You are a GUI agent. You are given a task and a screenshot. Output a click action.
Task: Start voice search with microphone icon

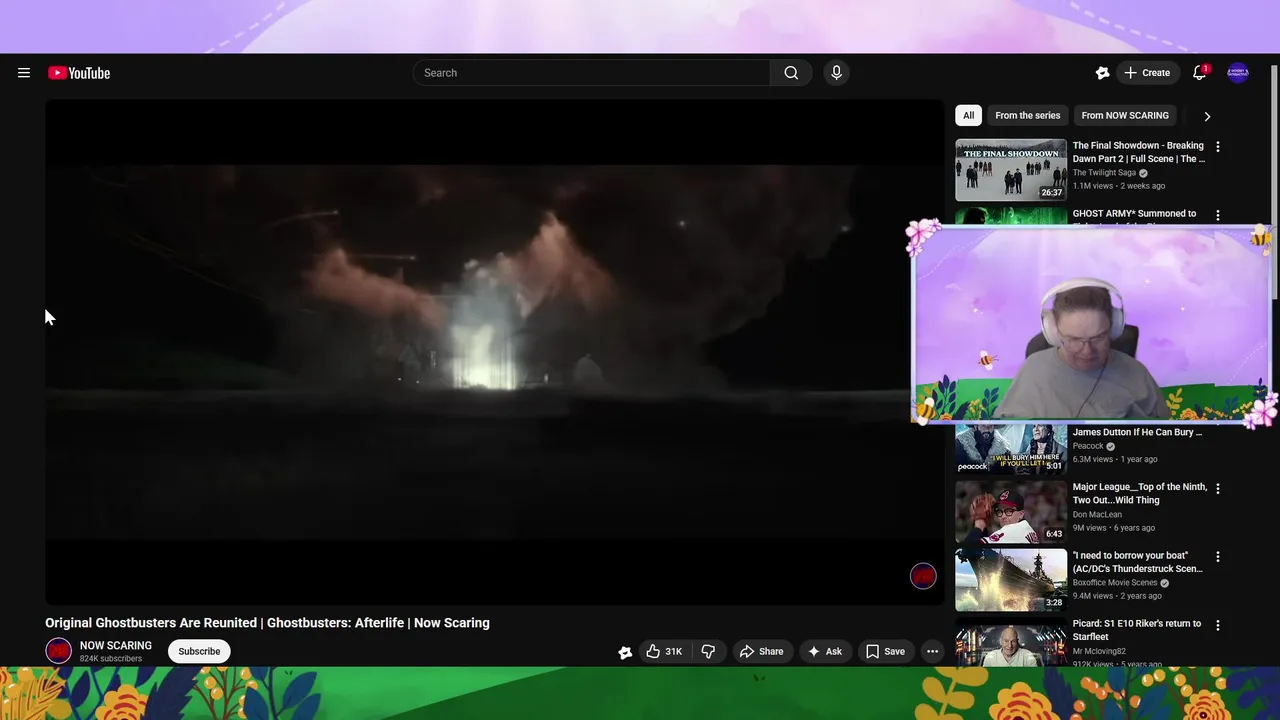point(837,73)
